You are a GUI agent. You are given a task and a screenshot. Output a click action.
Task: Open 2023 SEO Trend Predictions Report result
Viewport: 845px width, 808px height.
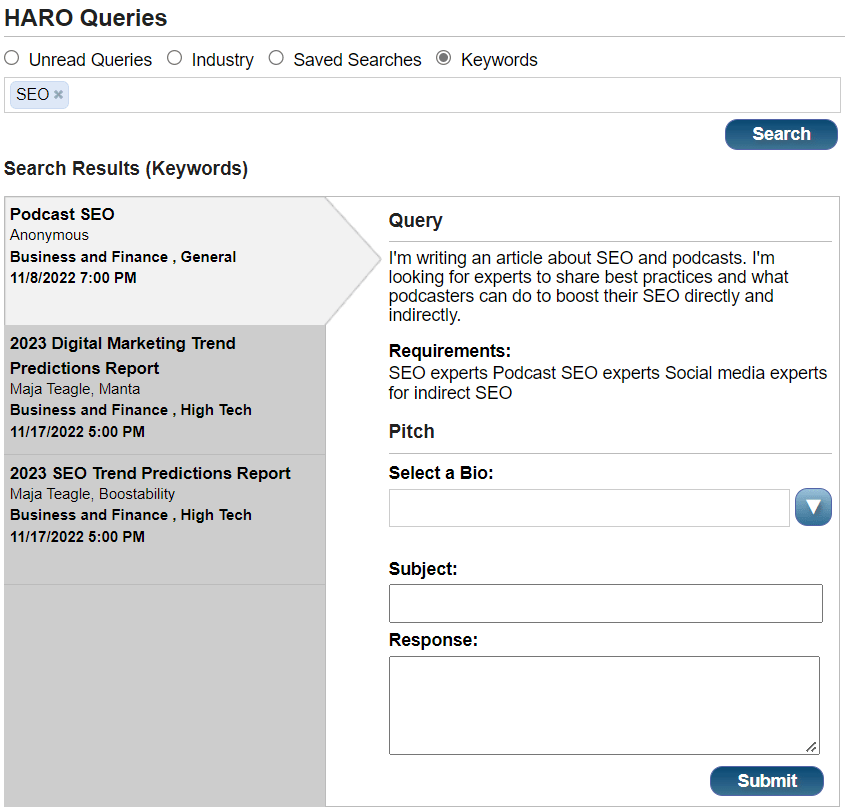pos(165,520)
